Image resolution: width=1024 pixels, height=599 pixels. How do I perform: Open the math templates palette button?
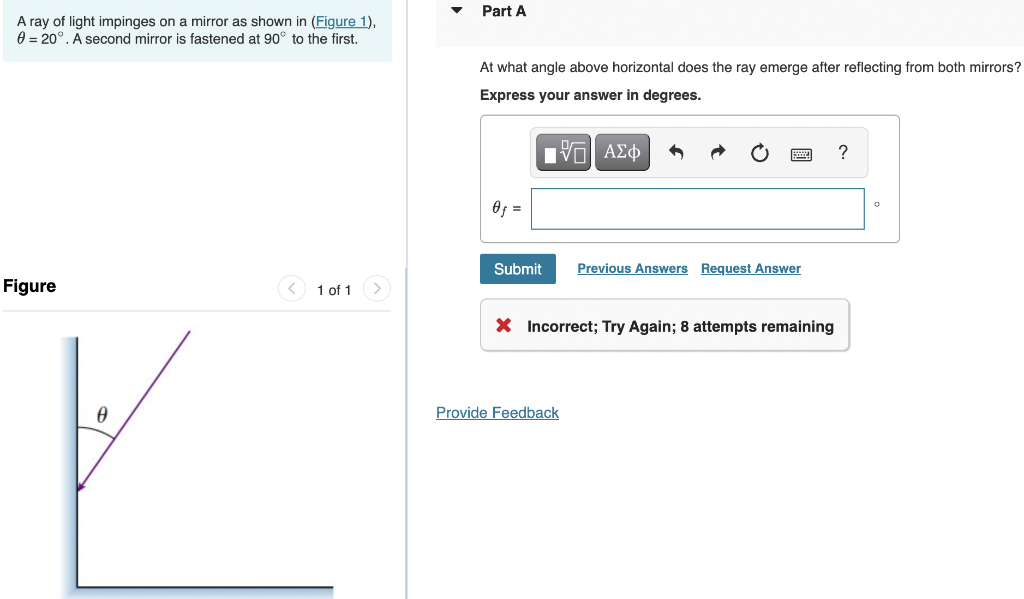[x=564, y=152]
